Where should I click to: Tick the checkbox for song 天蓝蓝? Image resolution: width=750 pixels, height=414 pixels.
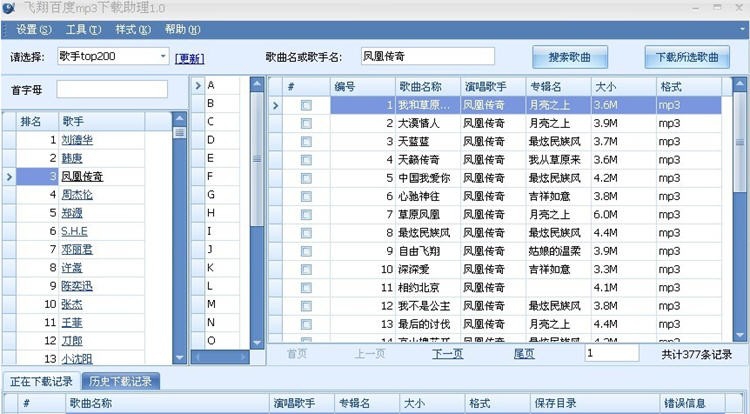tap(306, 142)
